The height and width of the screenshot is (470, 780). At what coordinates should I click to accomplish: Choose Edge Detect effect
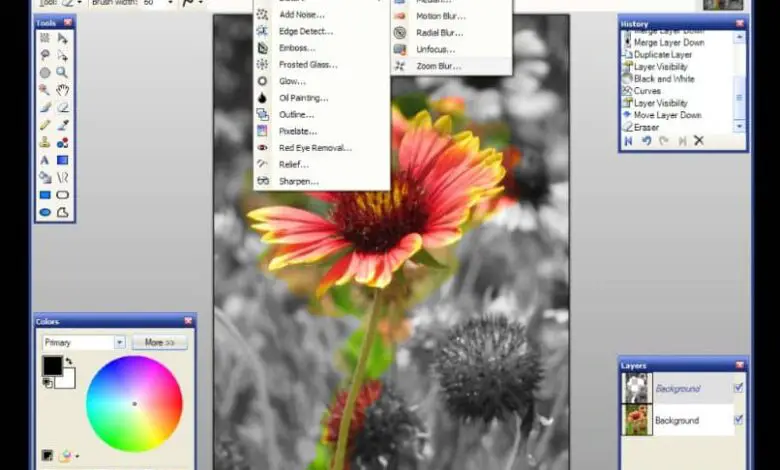tap(321, 31)
